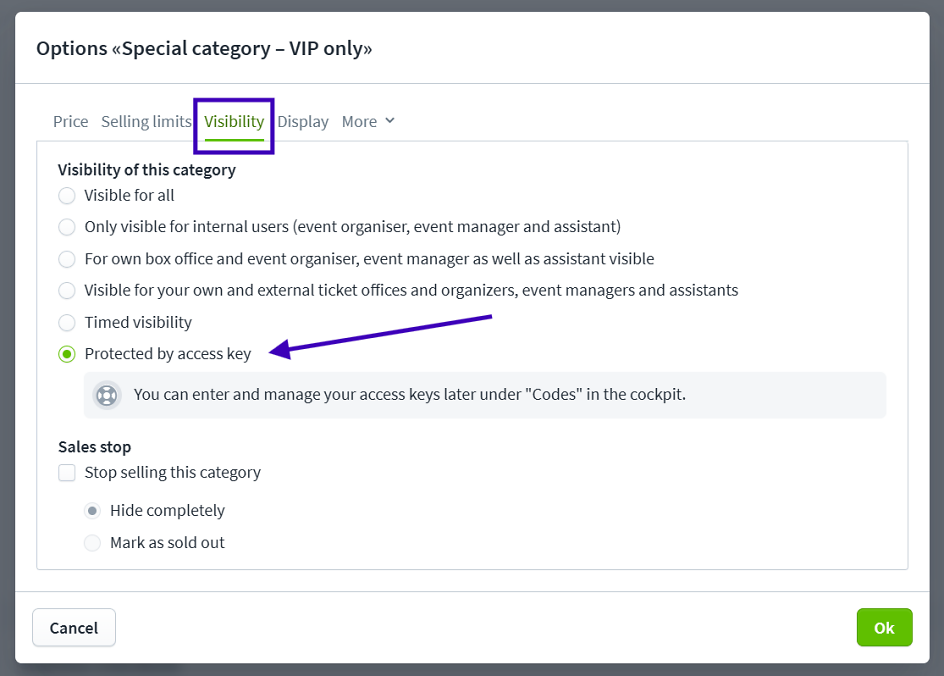Screen dimensions: 944x676
Task: Click the Cancel button
Action: (74, 628)
